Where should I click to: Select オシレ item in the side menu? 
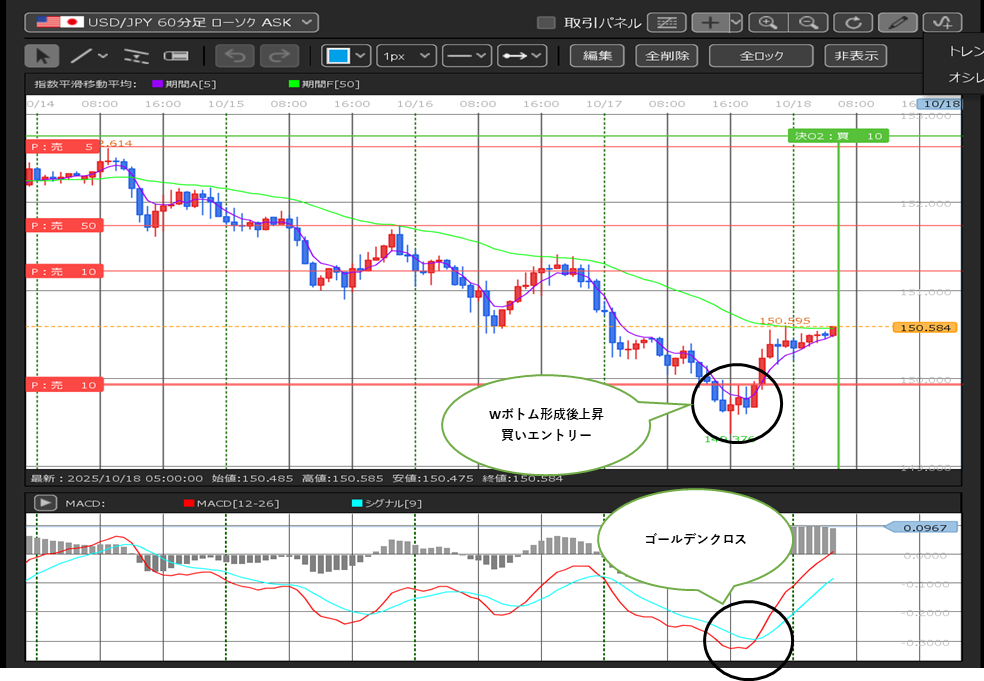tap(964, 77)
